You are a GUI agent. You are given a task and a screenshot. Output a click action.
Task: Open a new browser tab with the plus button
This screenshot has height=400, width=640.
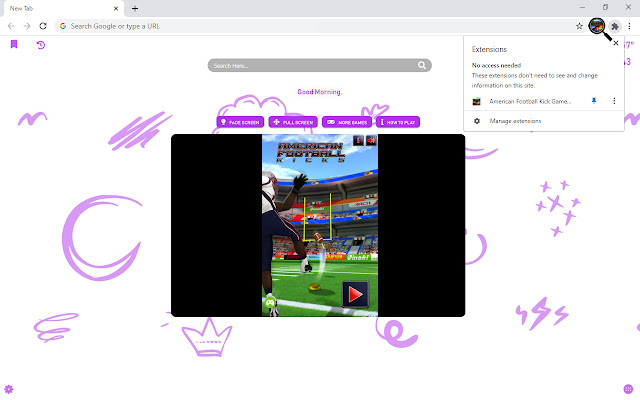(x=135, y=8)
